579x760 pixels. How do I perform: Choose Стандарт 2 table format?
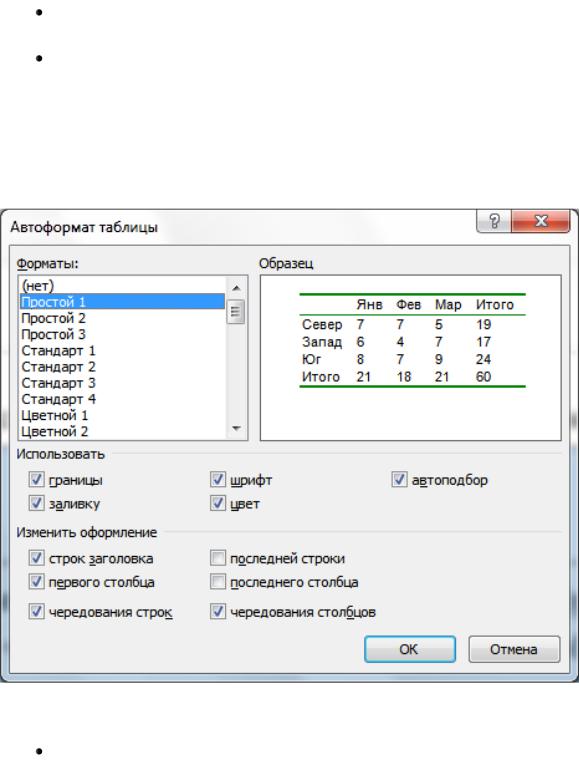click(122, 366)
